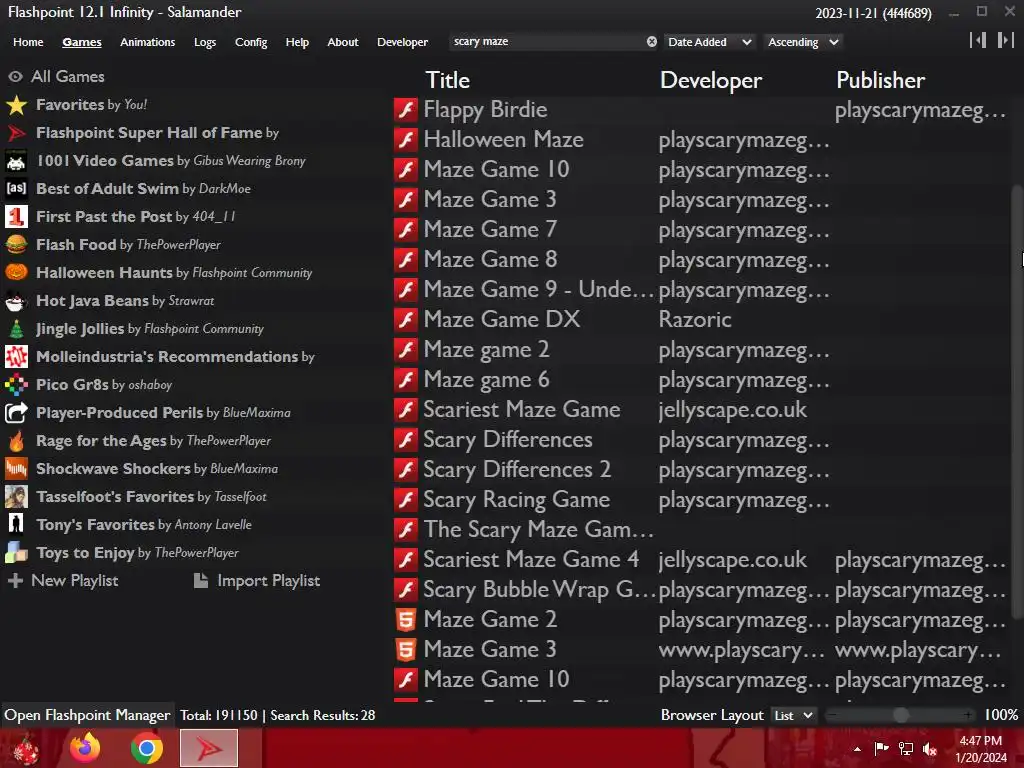Select Scary Bubble Wrap G... row

click(699, 589)
